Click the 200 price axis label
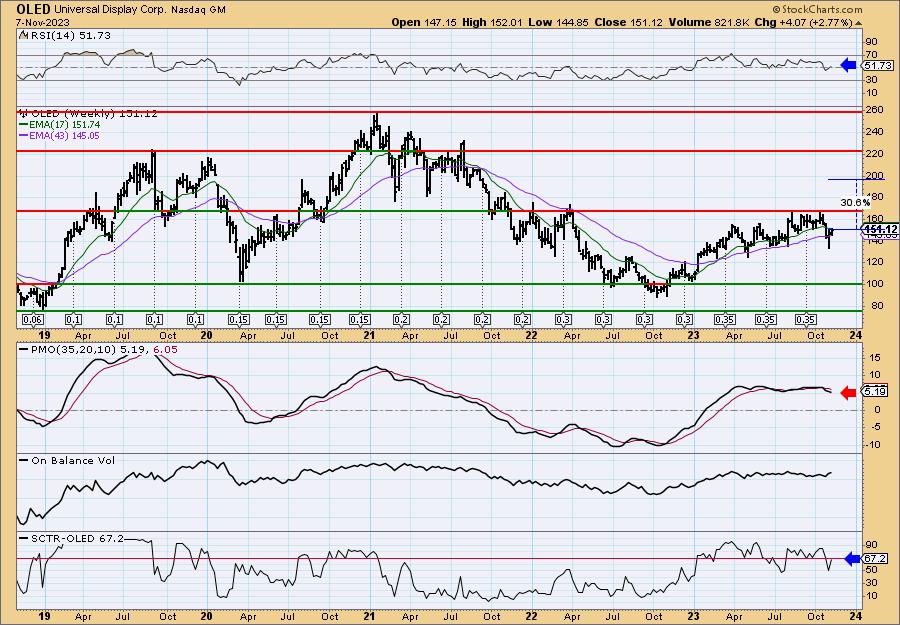The width and height of the screenshot is (900, 625). coord(874,176)
